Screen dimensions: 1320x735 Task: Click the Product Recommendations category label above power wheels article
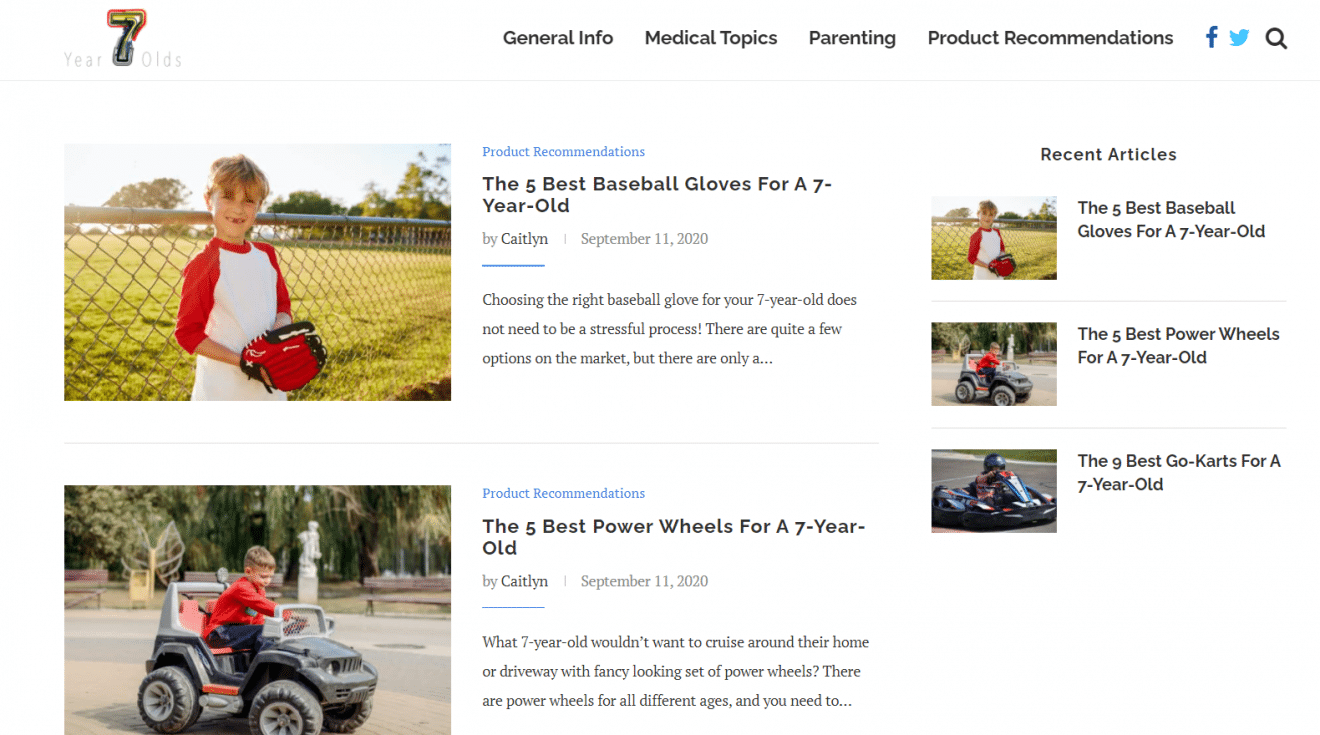tap(563, 493)
